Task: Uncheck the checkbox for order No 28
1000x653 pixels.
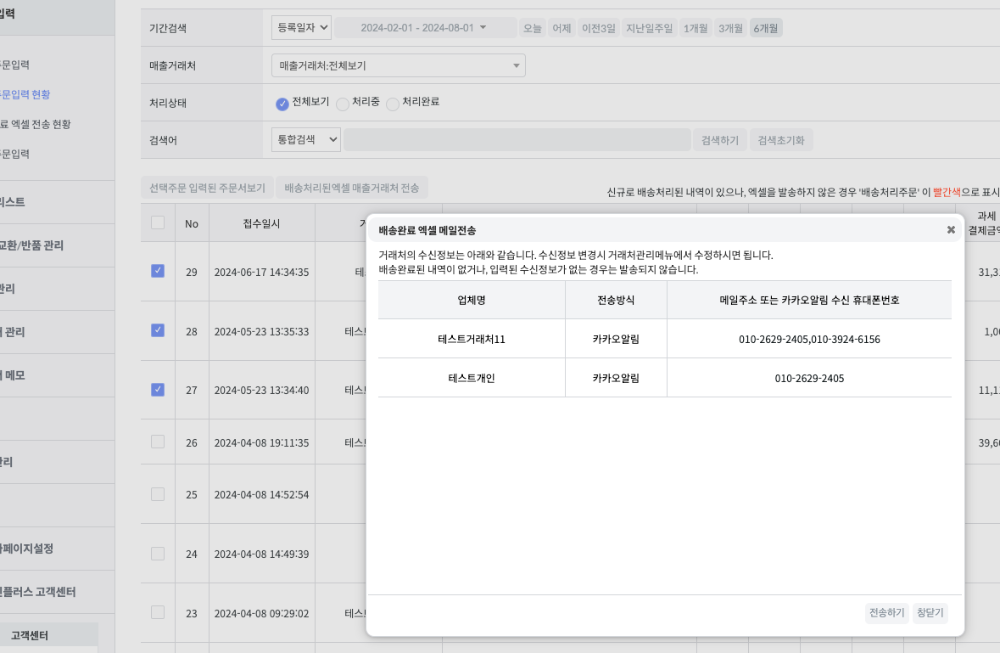Action: [158, 330]
